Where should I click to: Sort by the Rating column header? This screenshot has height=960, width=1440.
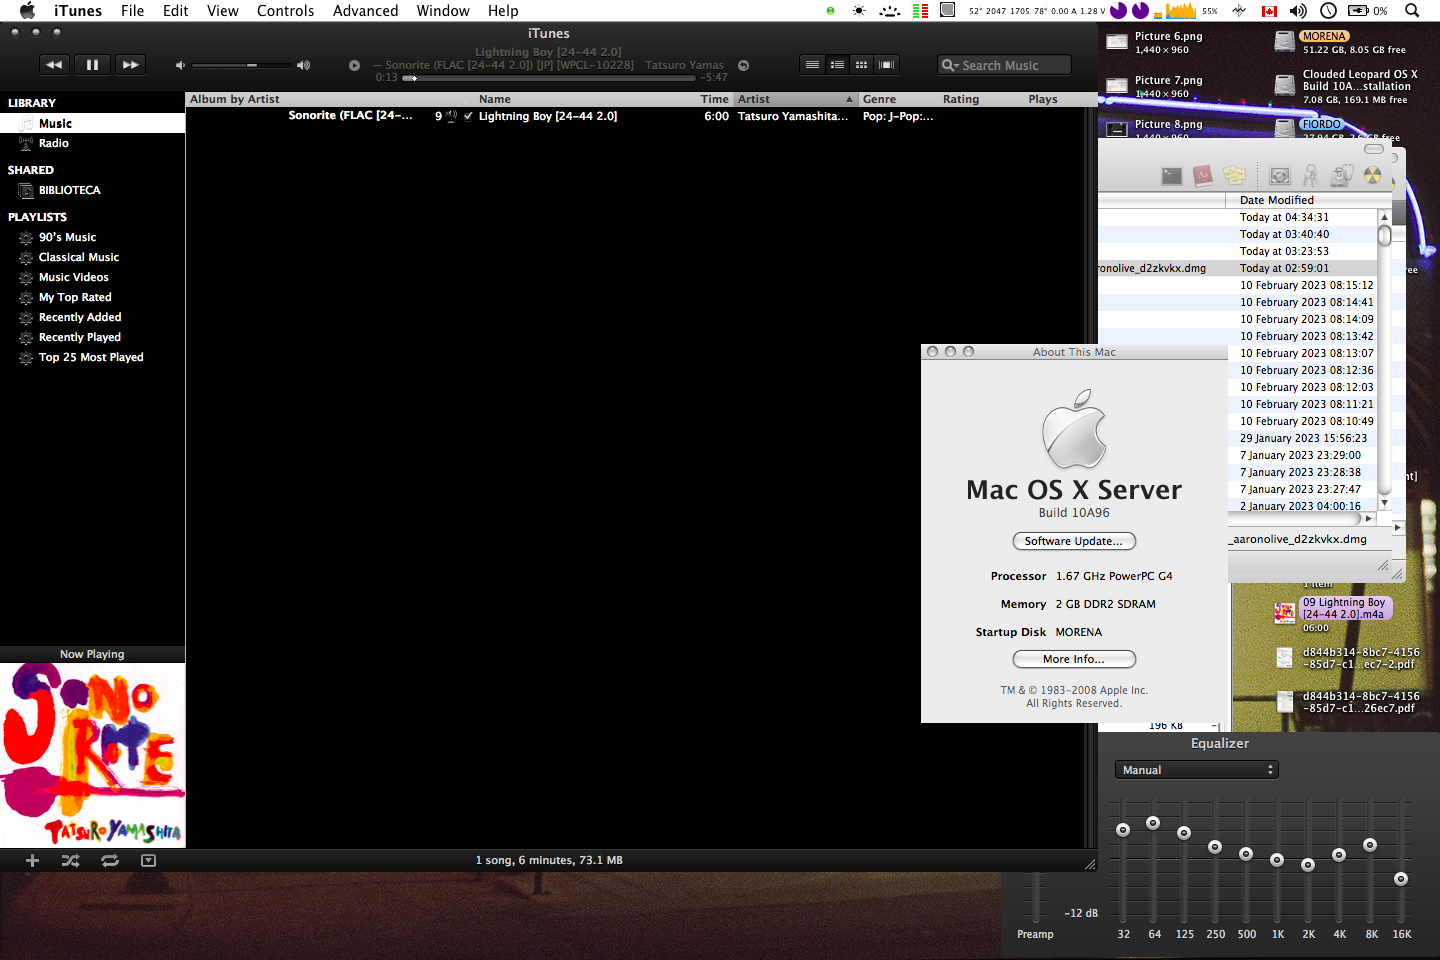960,99
